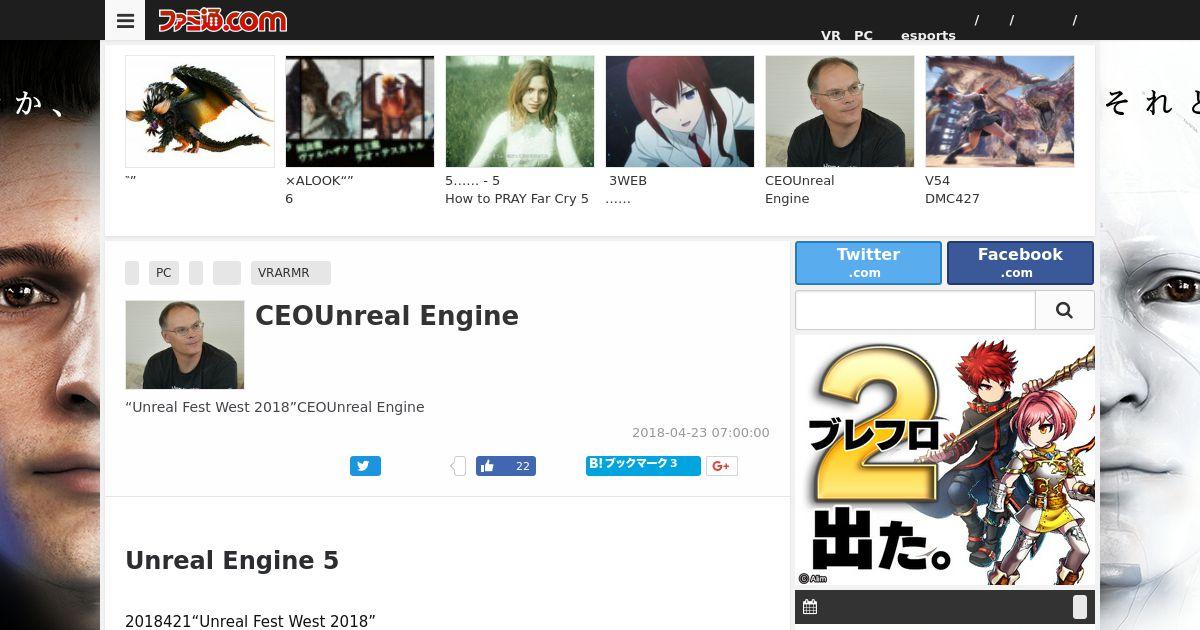Viewport: 1200px width, 630px height.
Task: Select the VRARMR category tag
Action: (291, 273)
